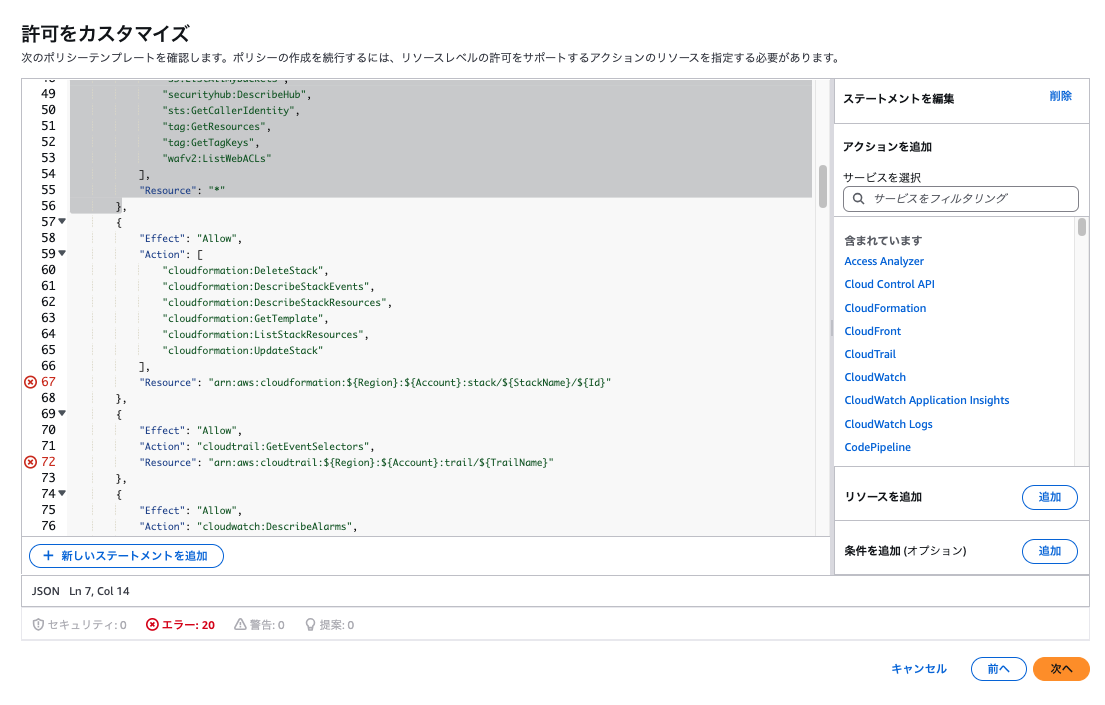The height and width of the screenshot is (705, 1105).
Task: Open CloudWatch Application Insights service
Action: [926, 400]
